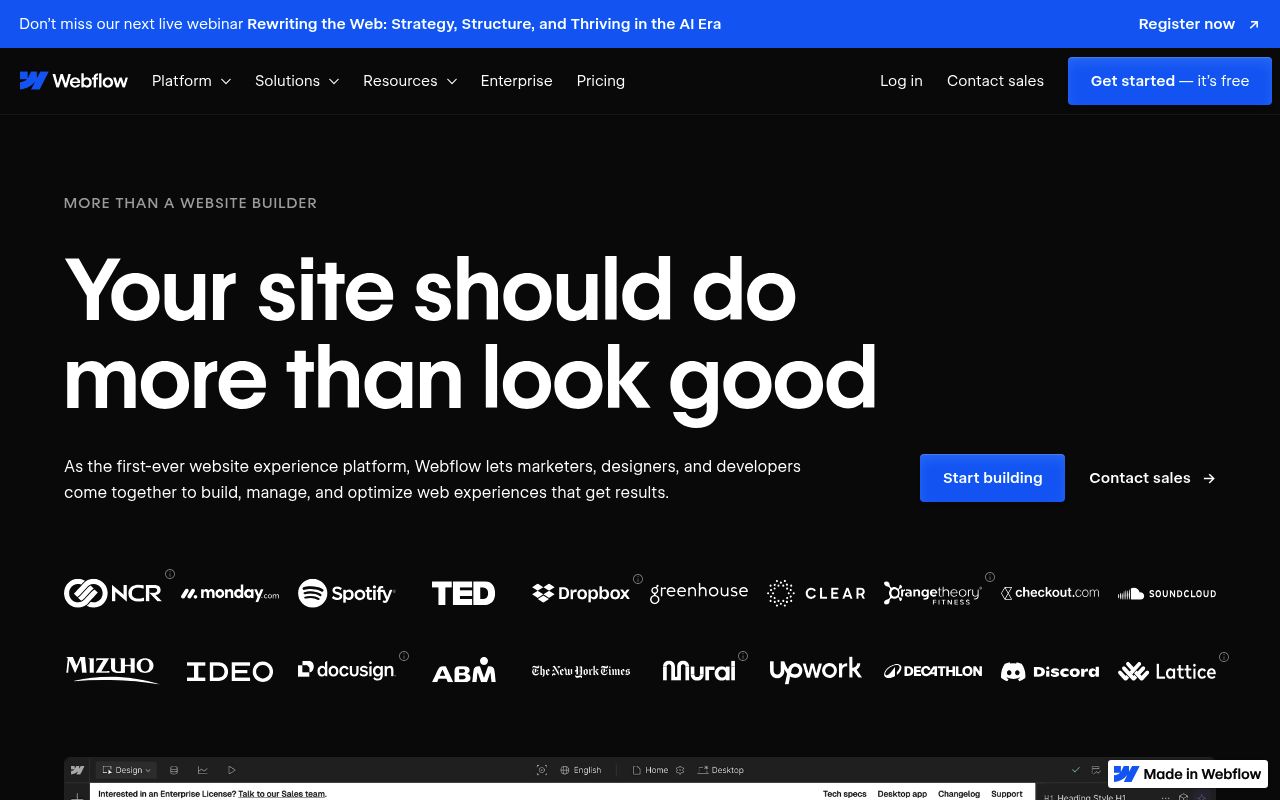Click the Orangetheory Fitness logo
This screenshot has width=1280, height=800.
point(933,593)
